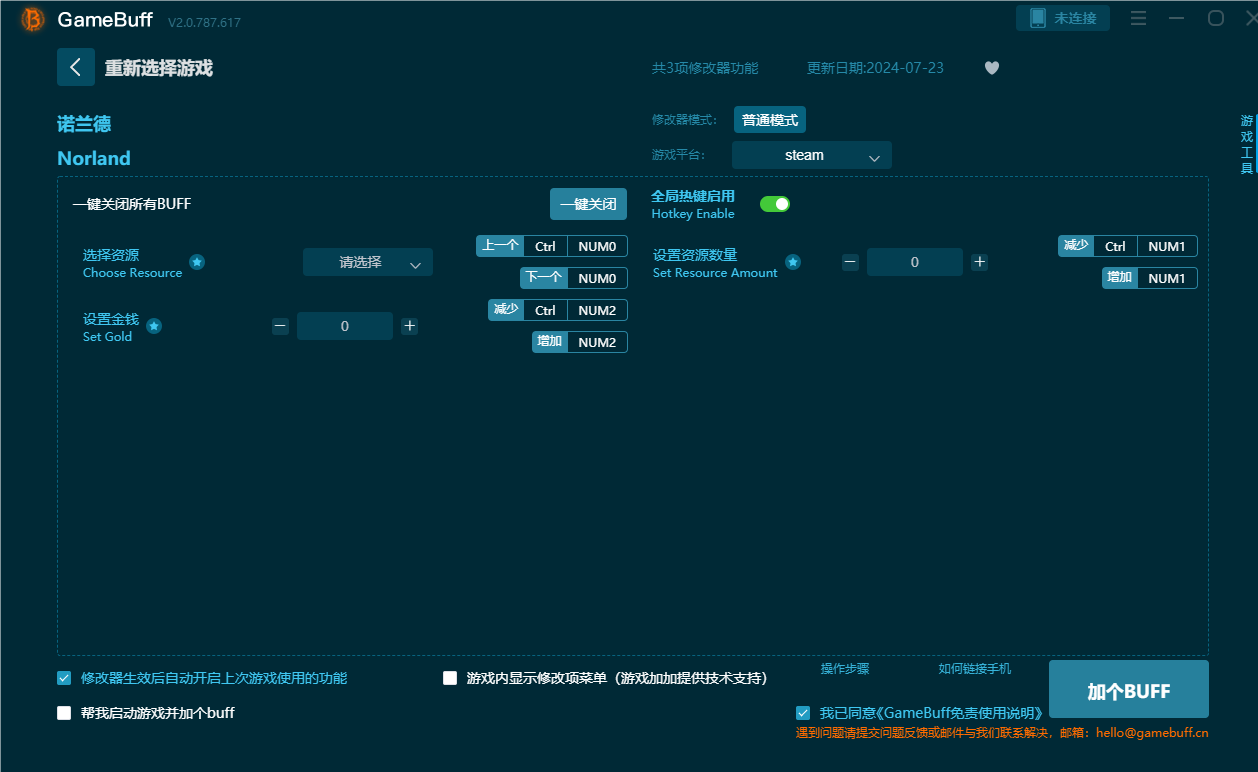Open the steam platform dropdown
Image resolution: width=1258 pixels, height=772 pixels.
click(x=812, y=155)
